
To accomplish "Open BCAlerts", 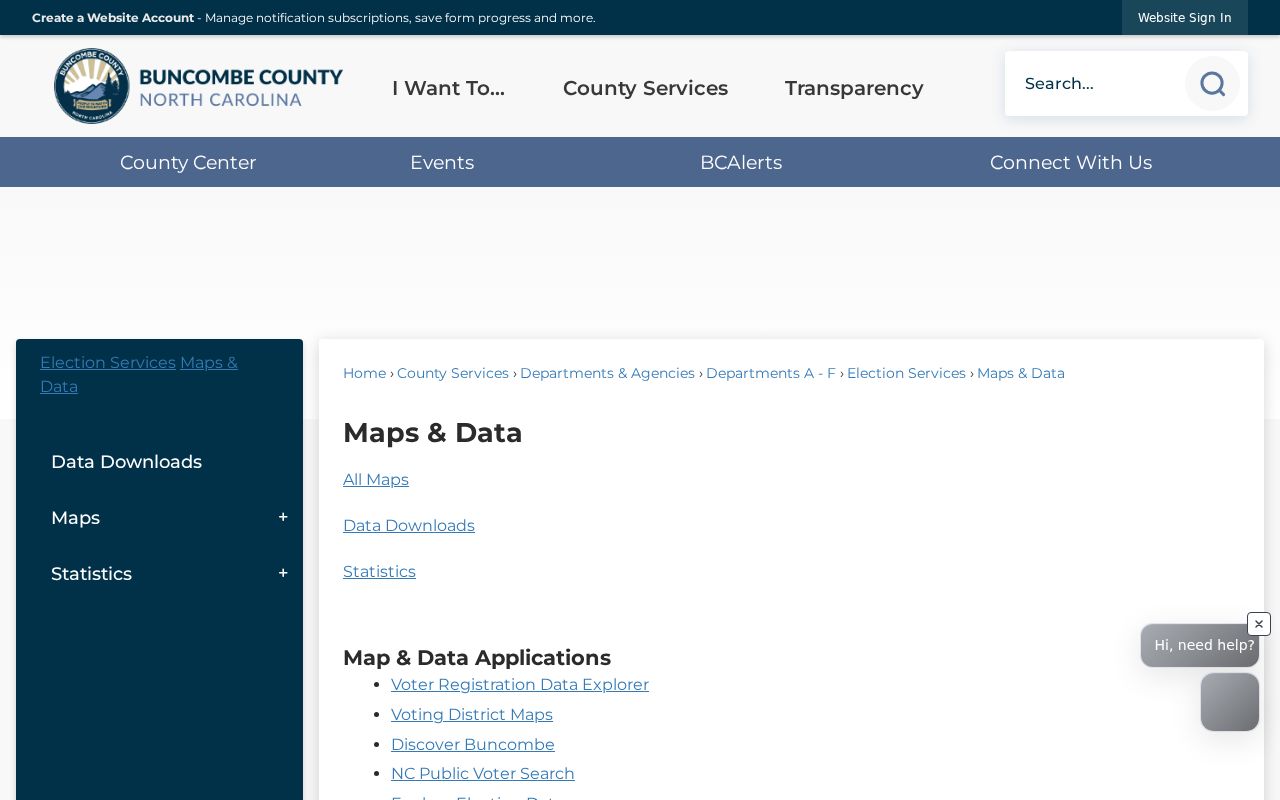I will [741, 162].
